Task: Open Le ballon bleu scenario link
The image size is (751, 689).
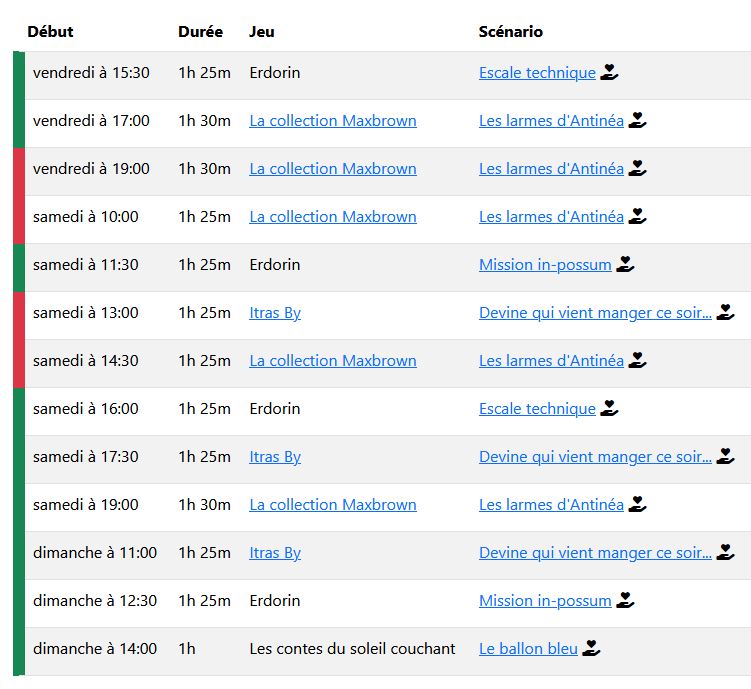Action: tap(528, 649)
